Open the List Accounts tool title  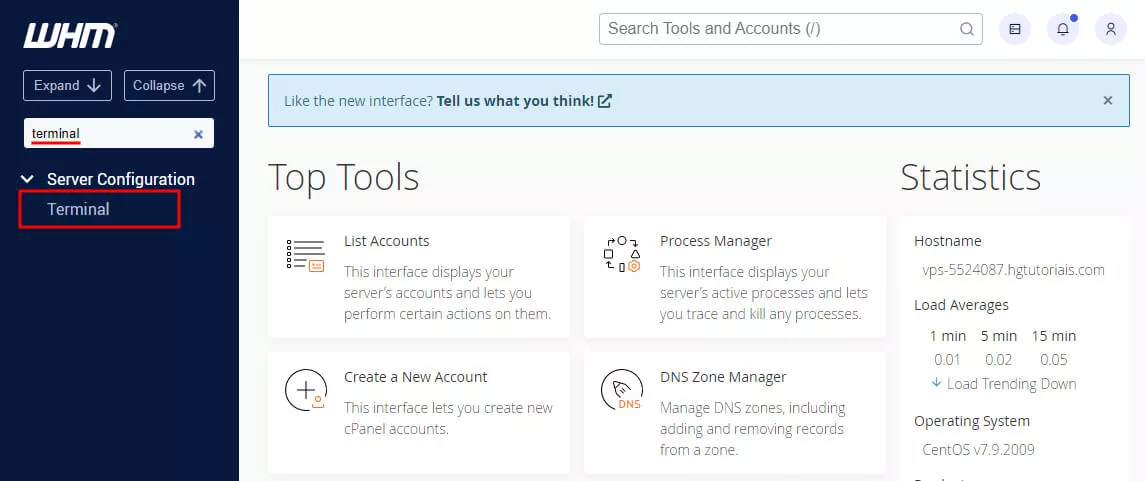pyautogui.click(x=386, y=241)
